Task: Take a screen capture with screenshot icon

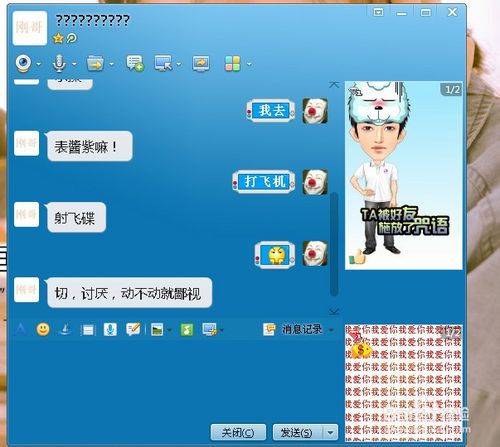Action: 209,330
